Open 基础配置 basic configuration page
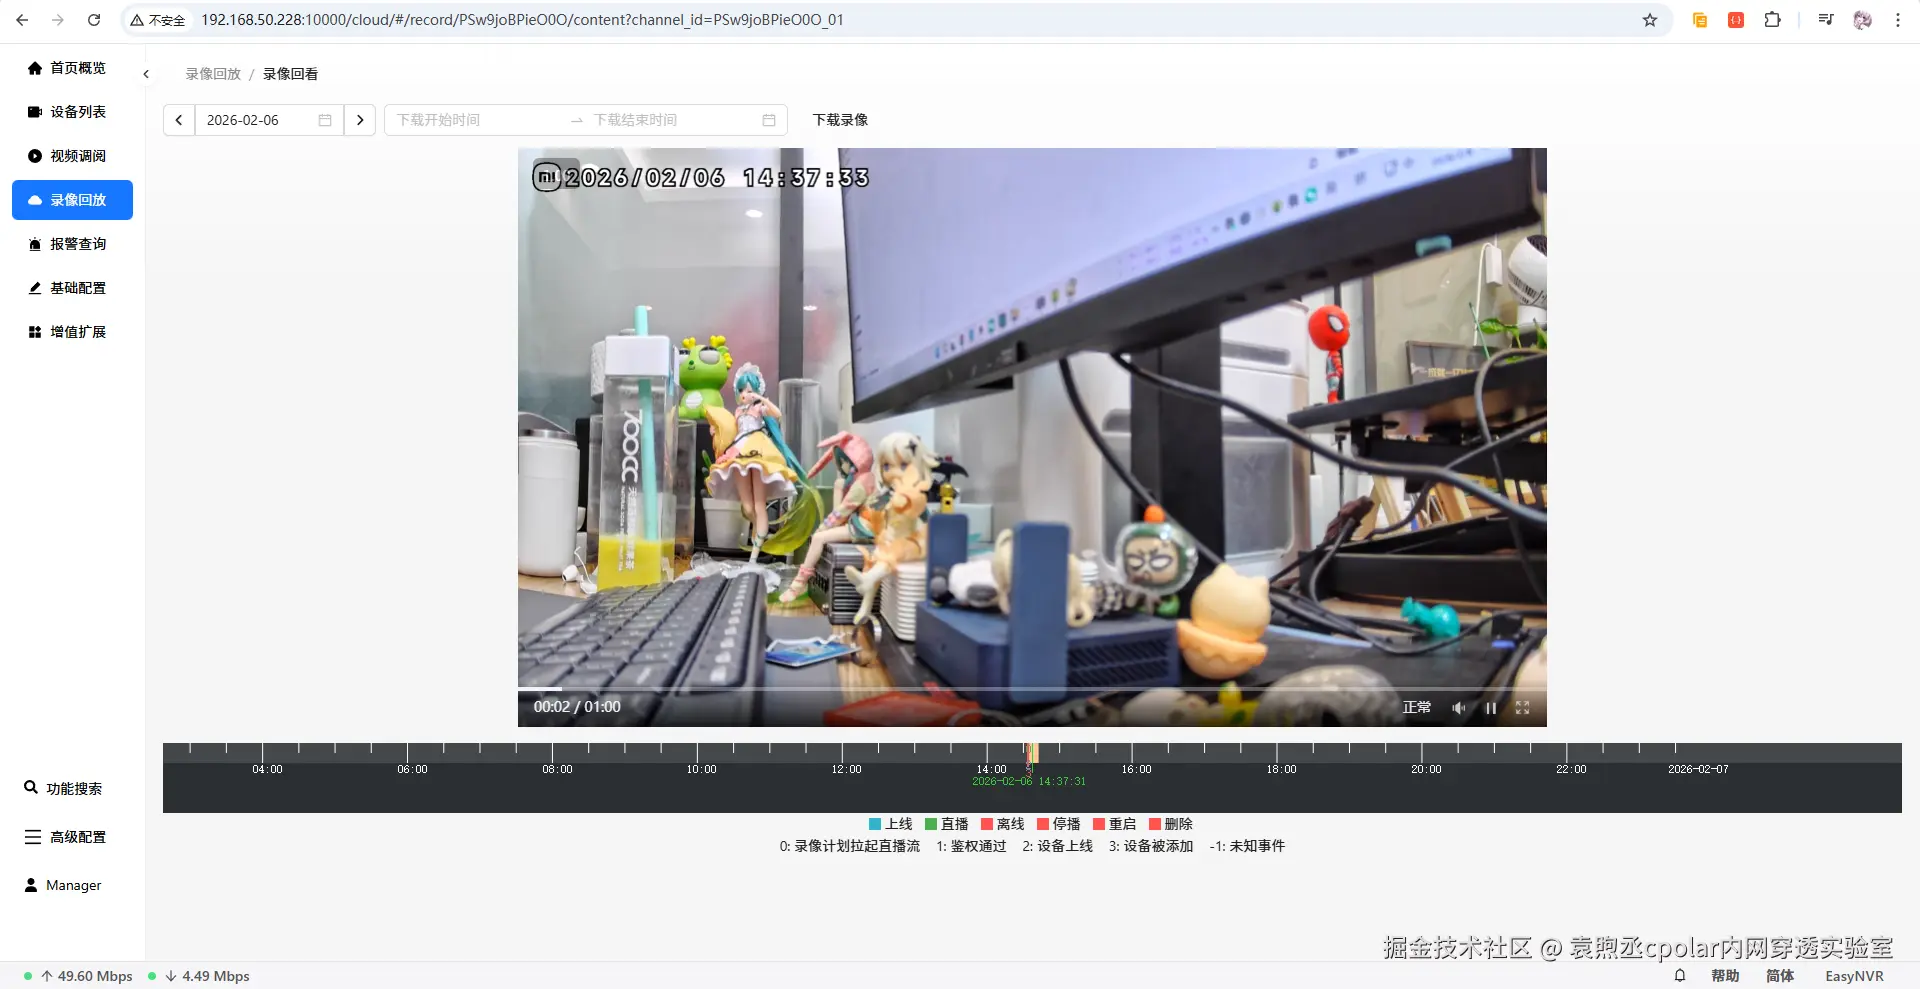This screenshot has width=1920, height=989. click(x=67, y=288)
